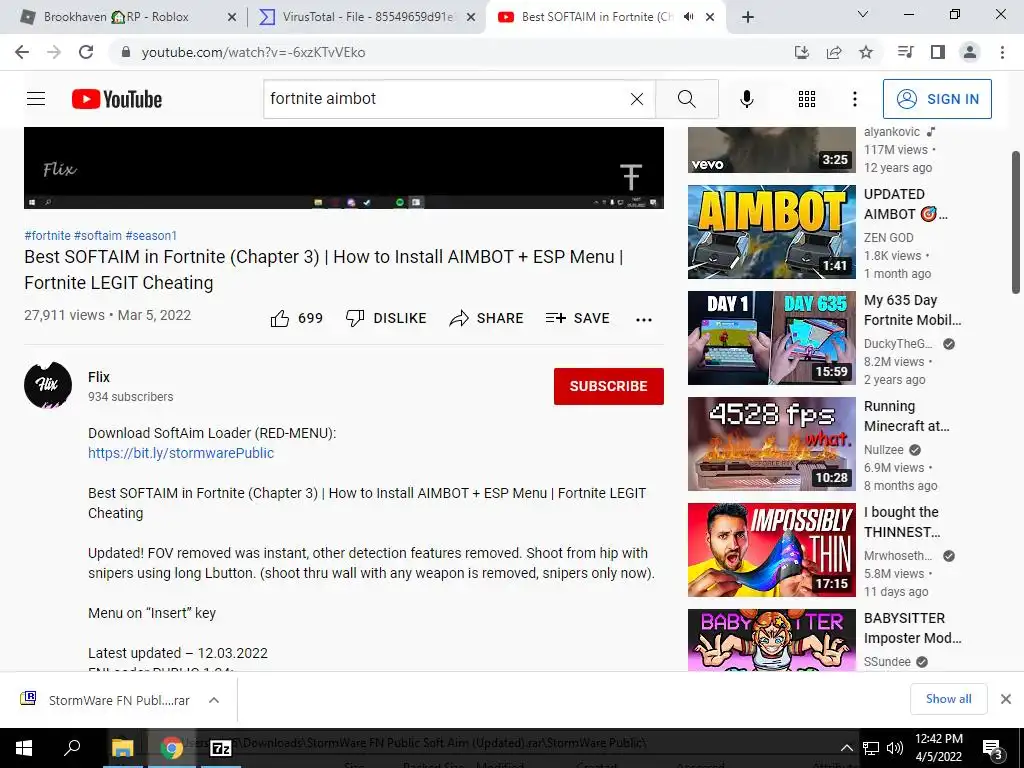Expand the tab search chevron

click(863, 14)
